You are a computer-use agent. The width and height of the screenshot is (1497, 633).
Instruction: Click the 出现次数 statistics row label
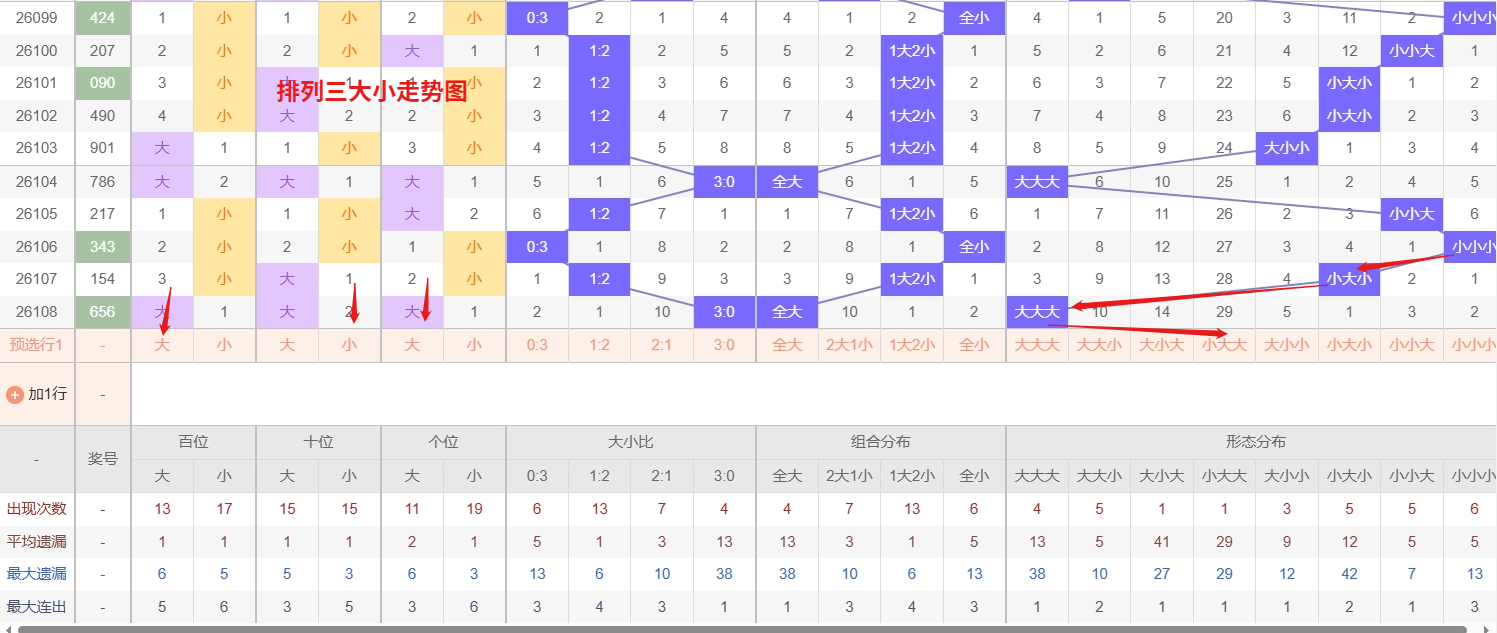(36, 509)
